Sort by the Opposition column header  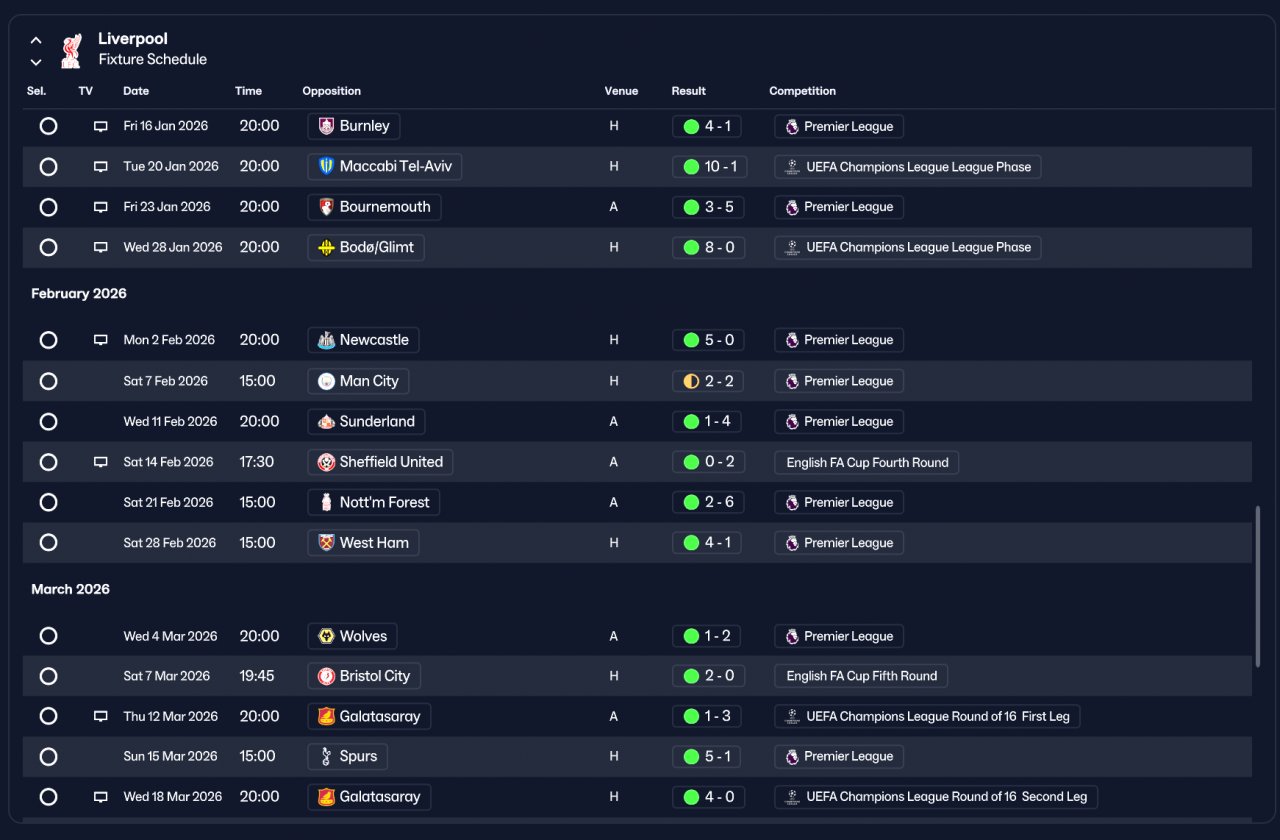pyautogui.click(x=332, y=91)
